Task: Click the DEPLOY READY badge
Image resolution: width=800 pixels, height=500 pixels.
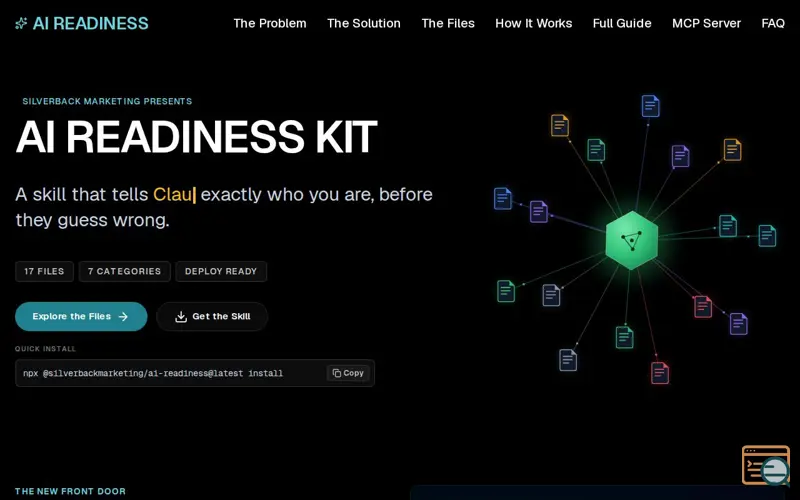Action: click(221, 271)
